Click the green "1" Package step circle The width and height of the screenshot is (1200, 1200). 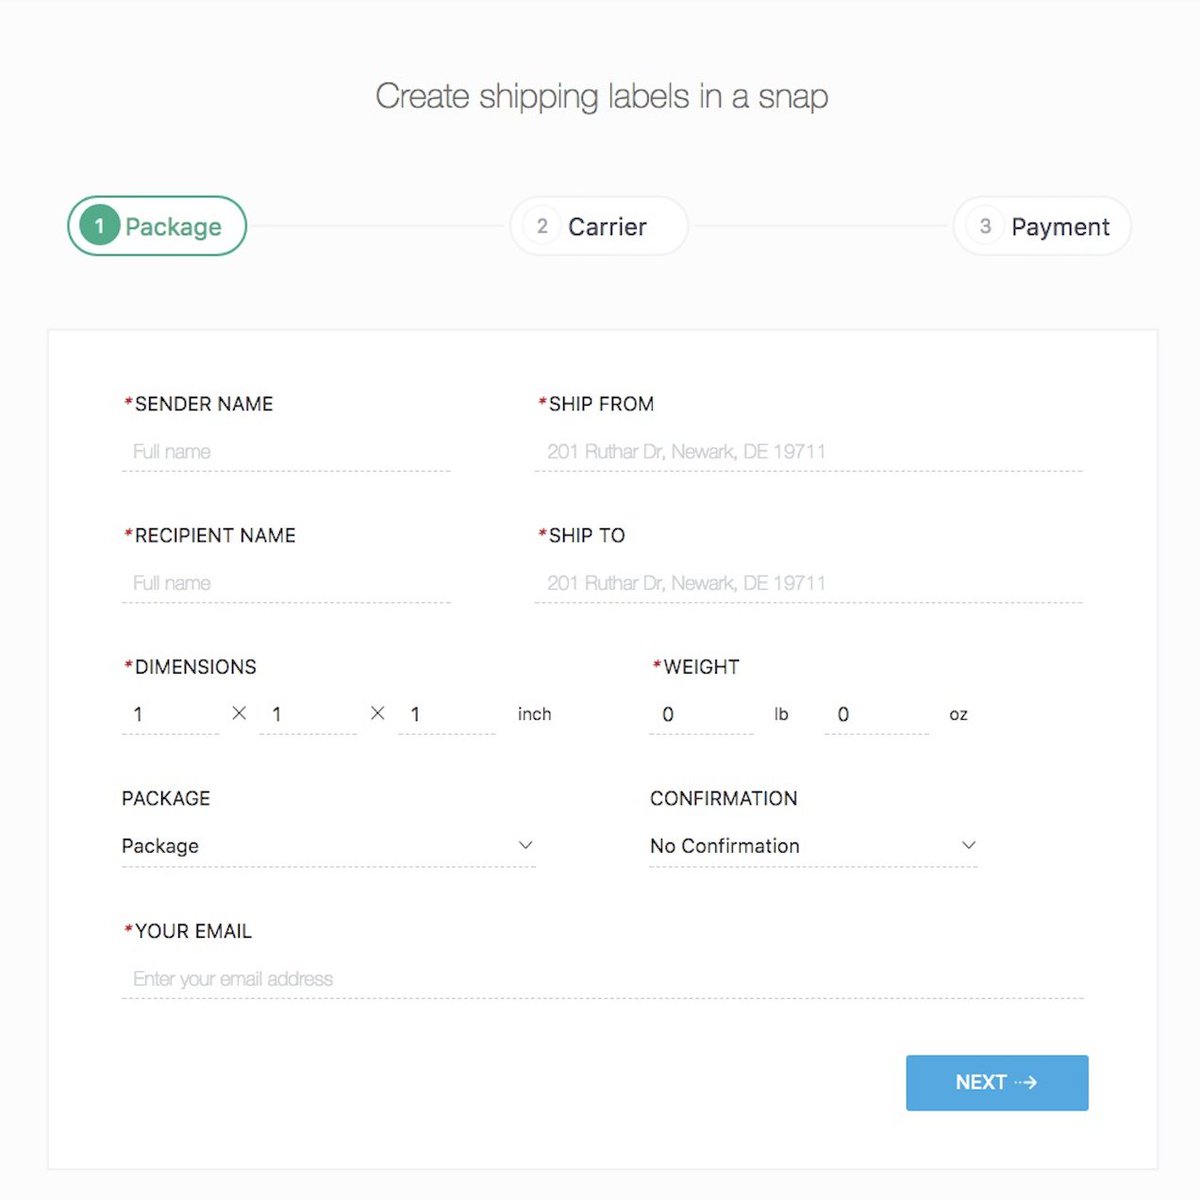point(98,226)
